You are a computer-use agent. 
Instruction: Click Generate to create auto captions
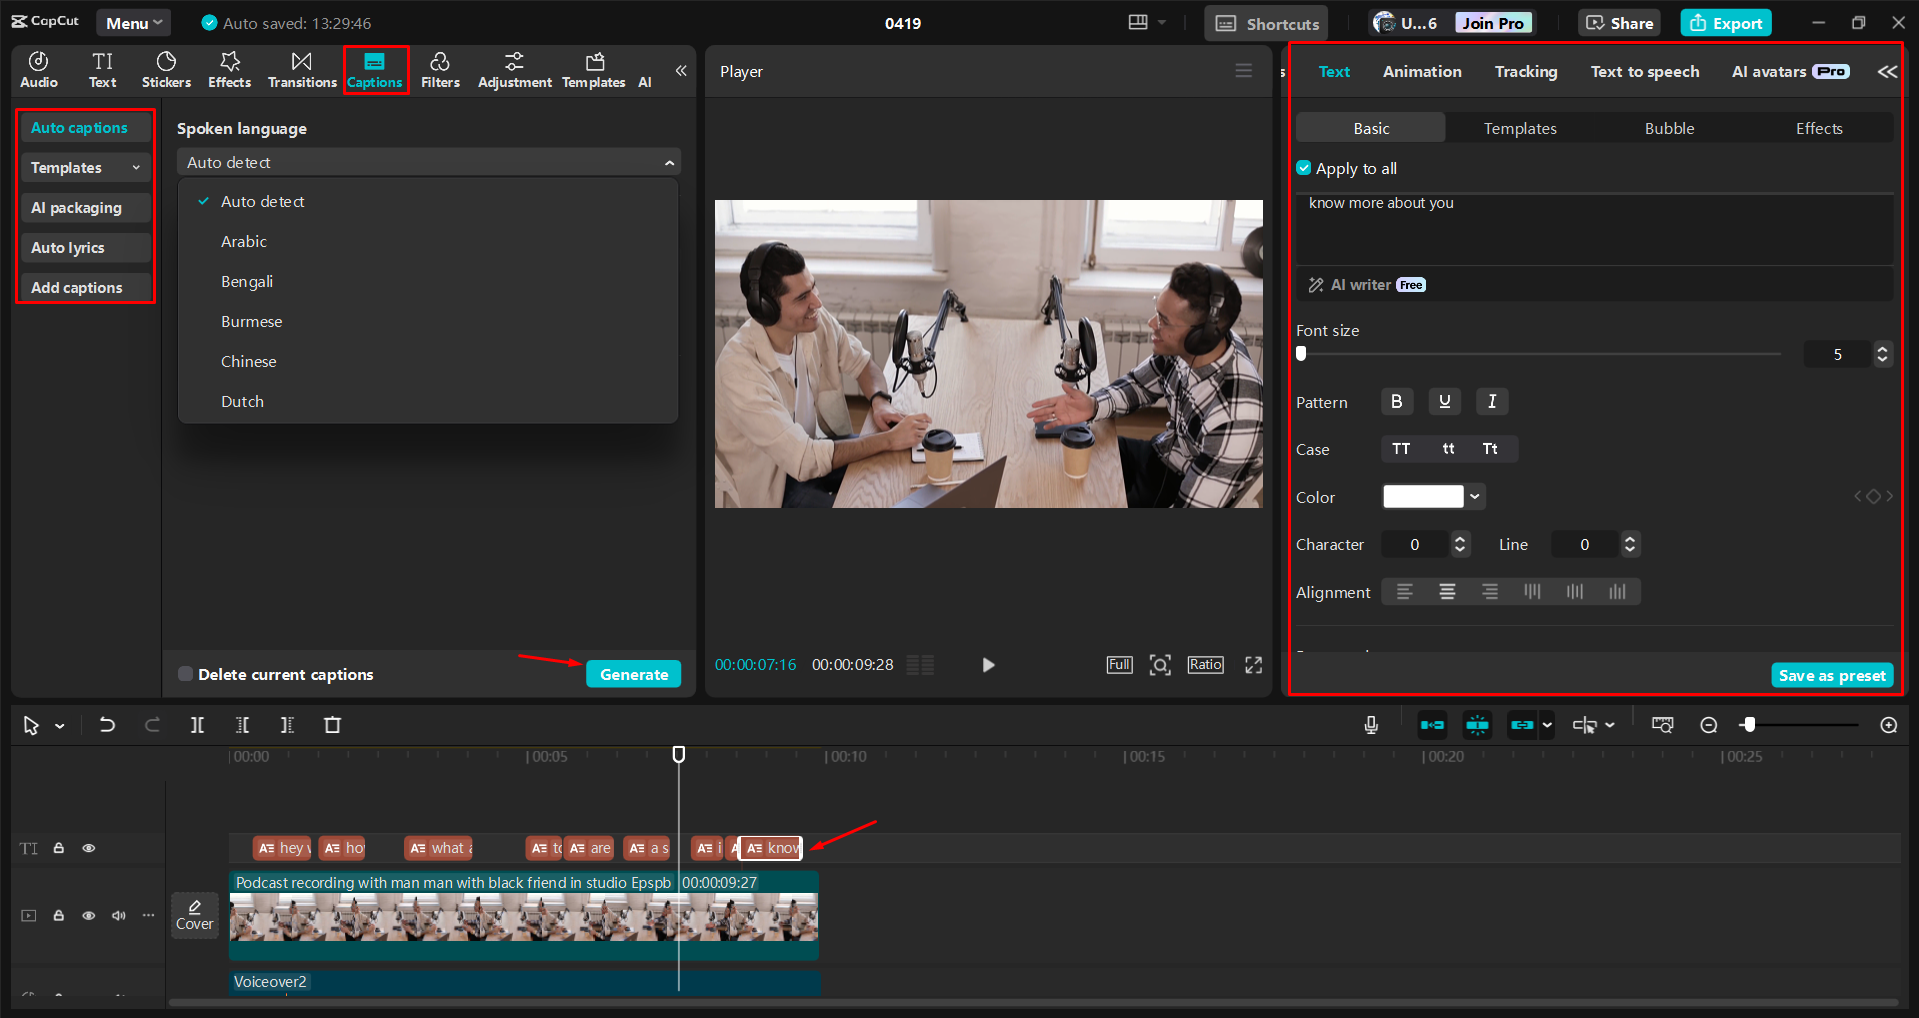pos(633,673)
